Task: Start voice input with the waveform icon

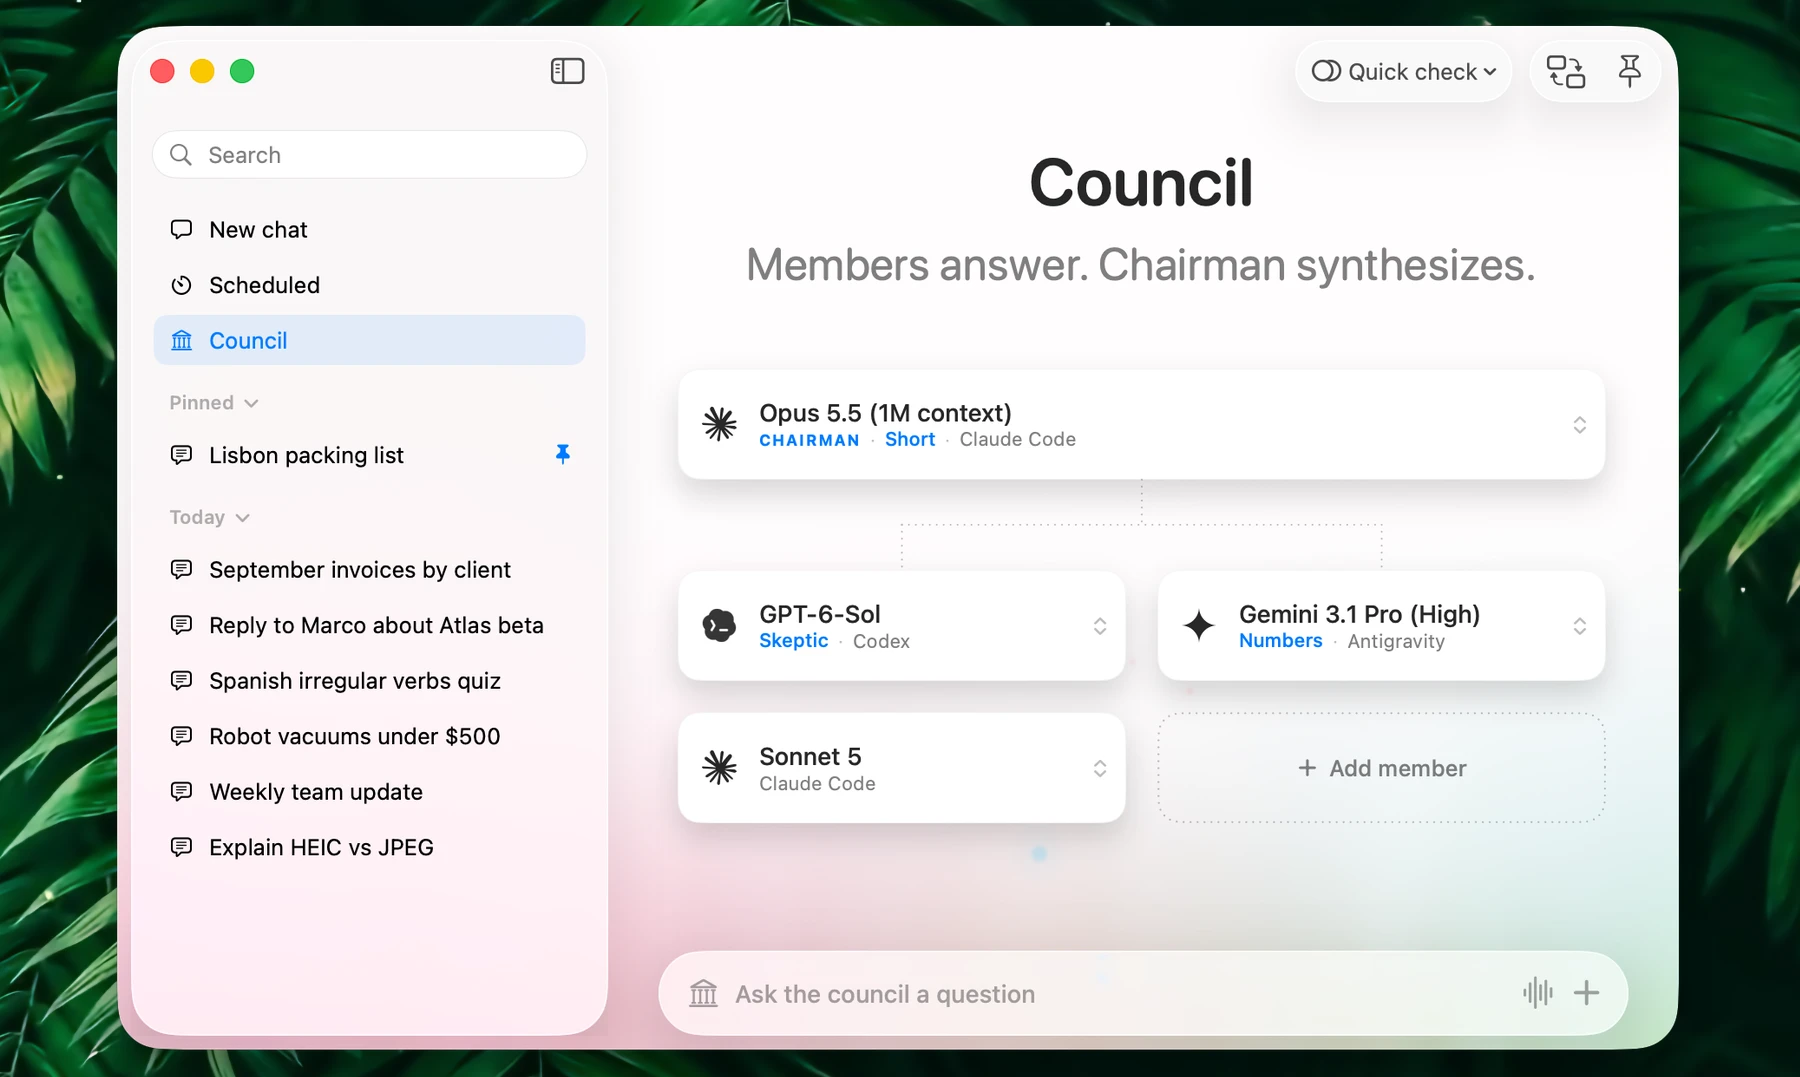Action: click(1538, 993)
